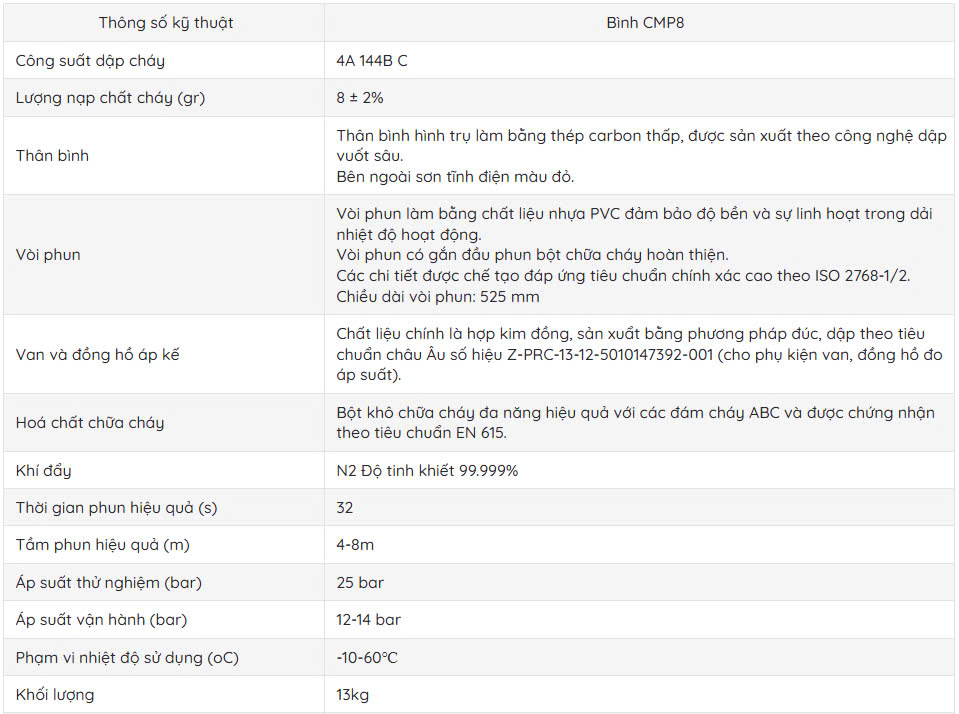Click the "Bình CMP8" column header
This screenshot has height=714, width=959.
(645, 23)
